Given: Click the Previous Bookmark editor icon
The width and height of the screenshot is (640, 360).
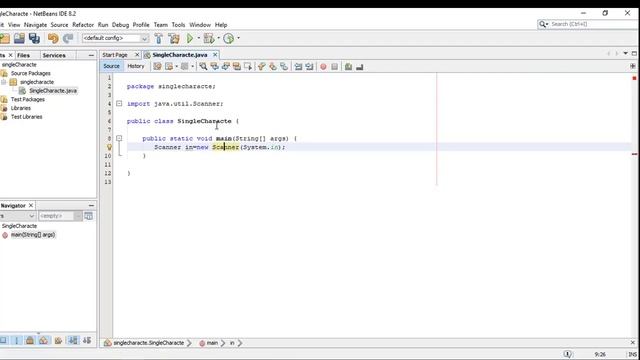Looking at the screenshot, I should click(x=262, y=67).
